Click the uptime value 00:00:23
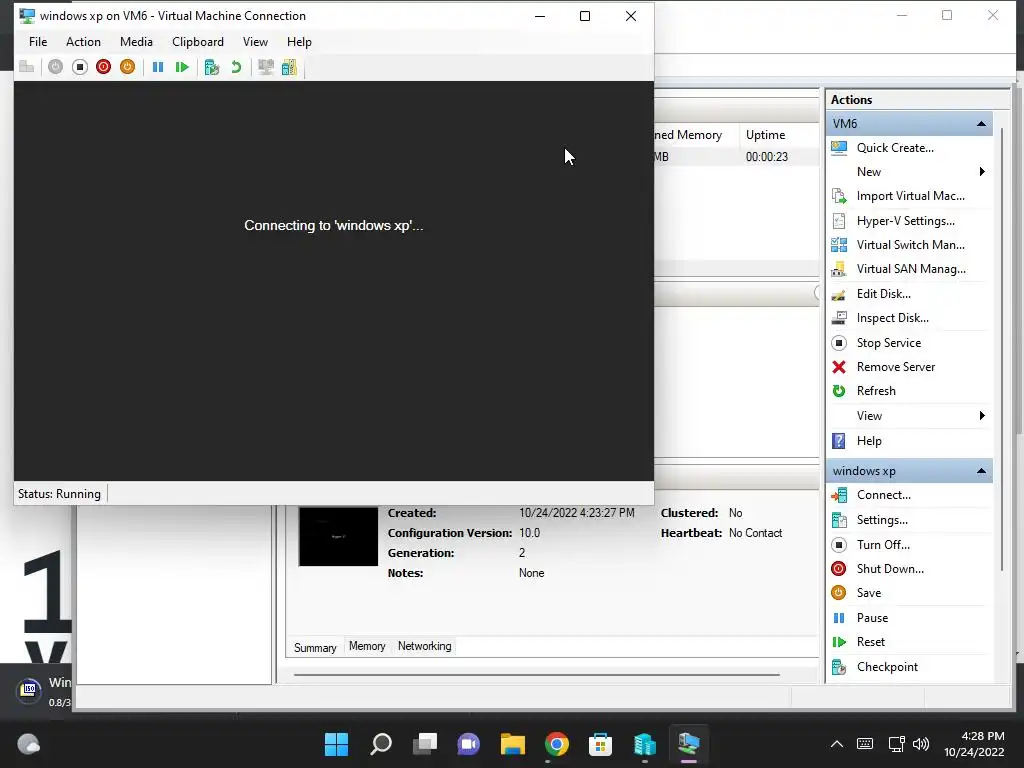 (767, 157)
